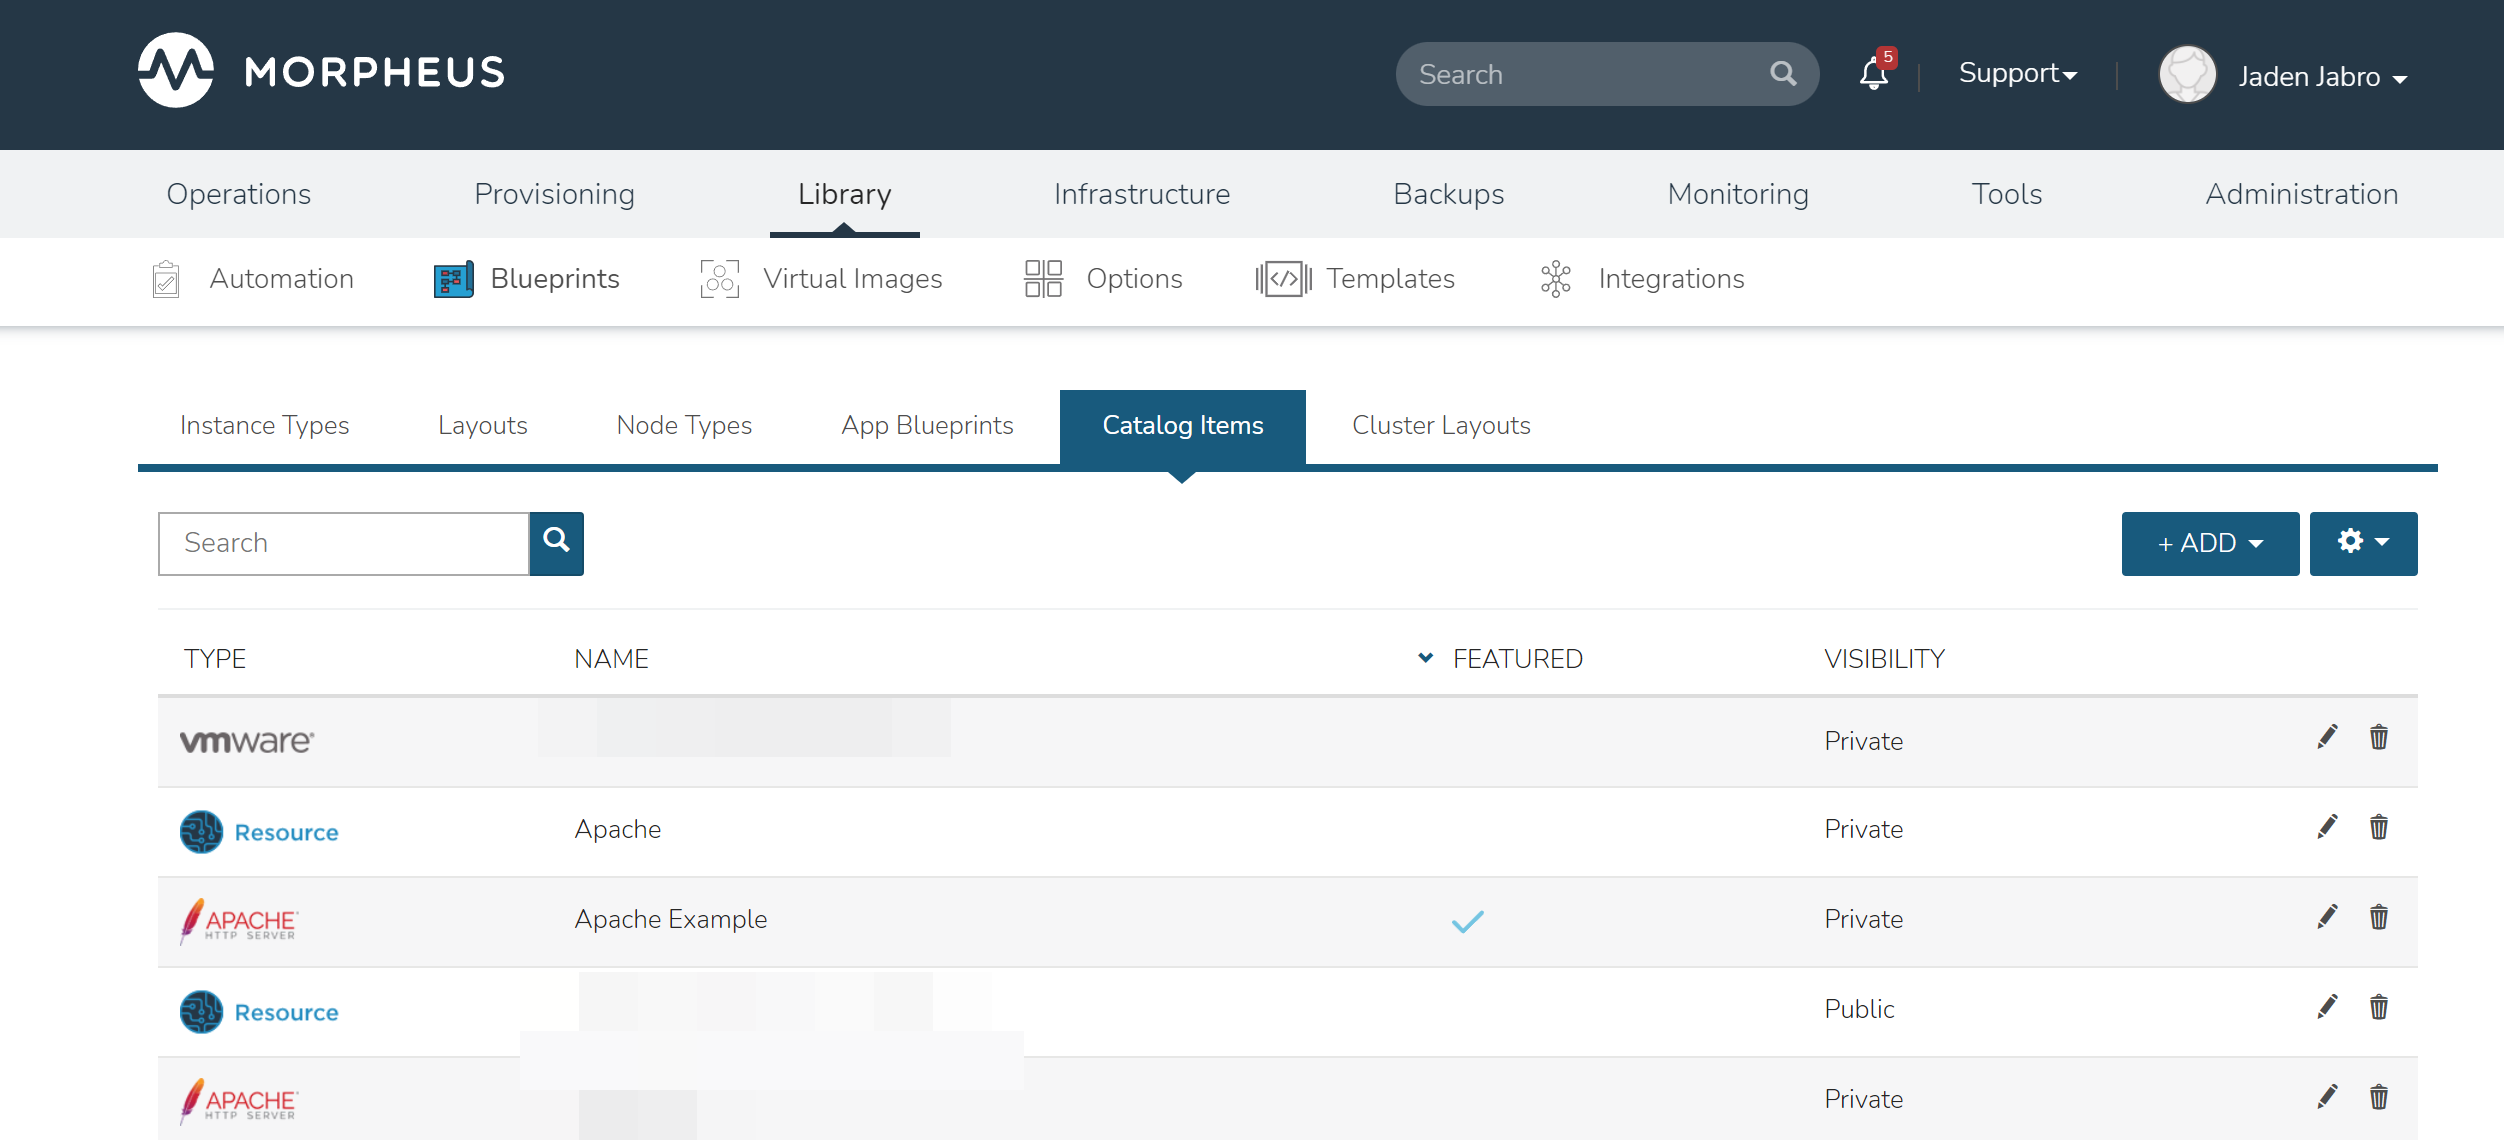Expand the Support menu

pyautogui.click(x=2017, y=74)
